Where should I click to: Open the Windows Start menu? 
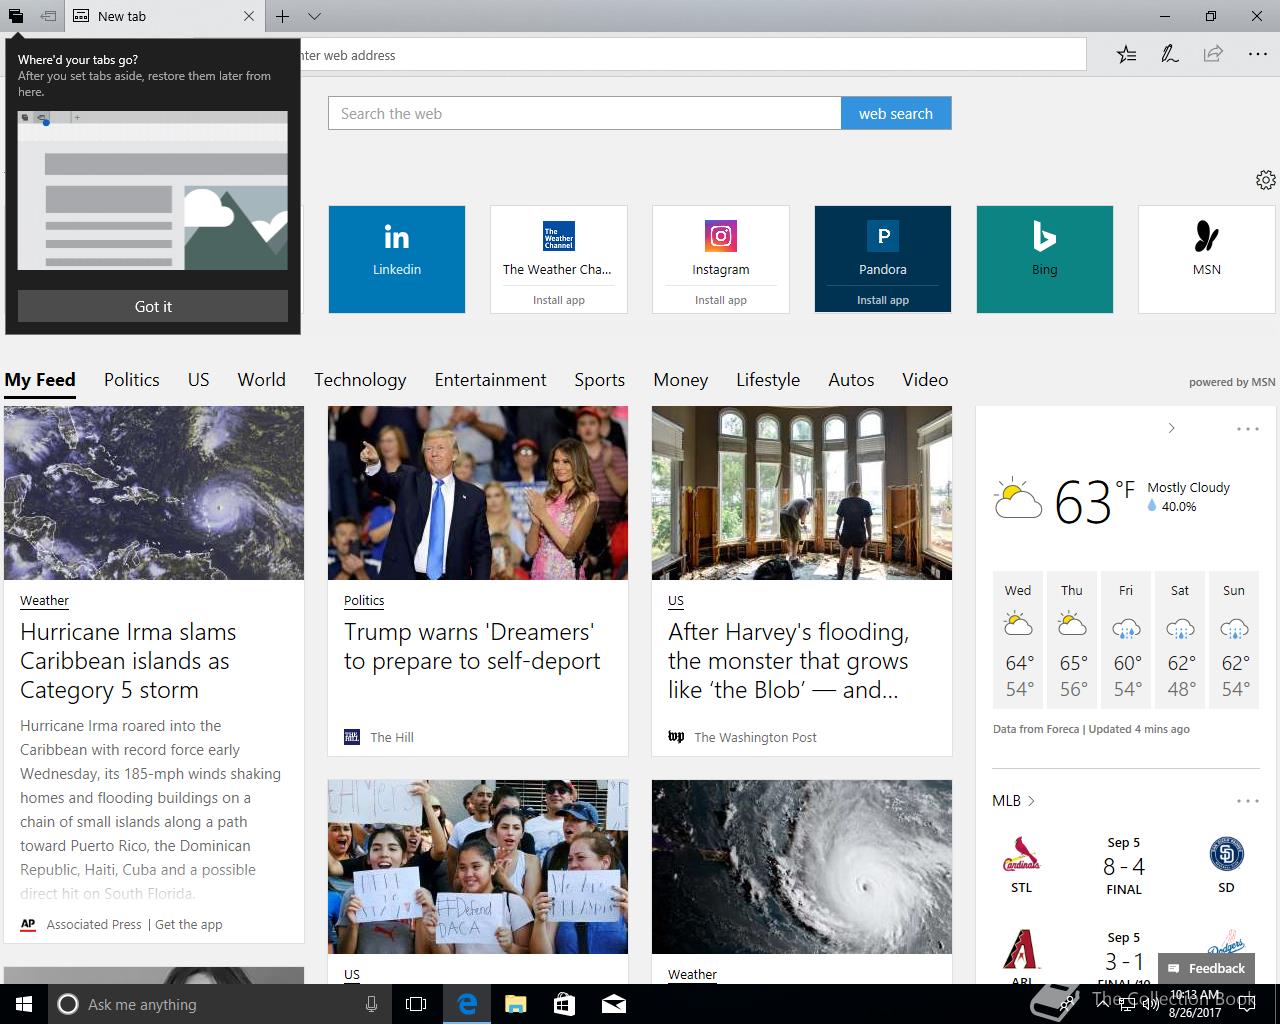click(24, 1004)
